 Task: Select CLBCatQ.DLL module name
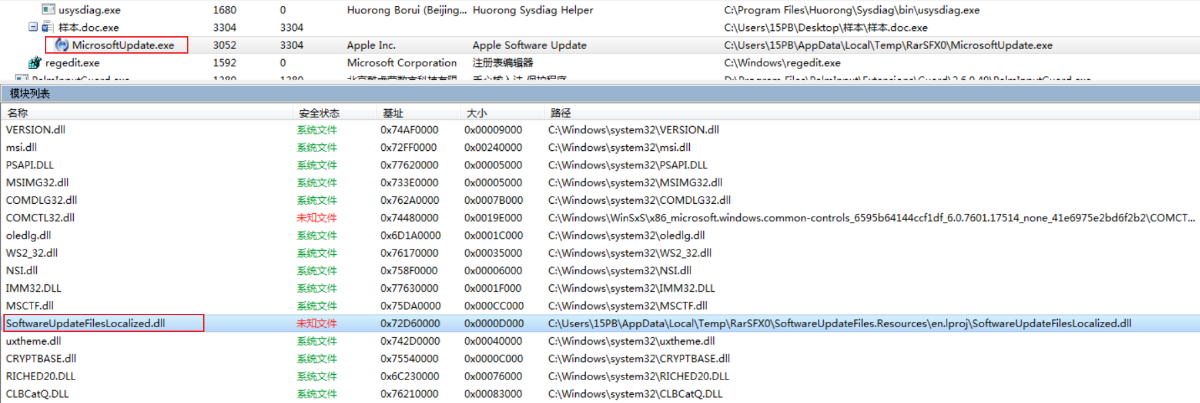pos(37,393)
